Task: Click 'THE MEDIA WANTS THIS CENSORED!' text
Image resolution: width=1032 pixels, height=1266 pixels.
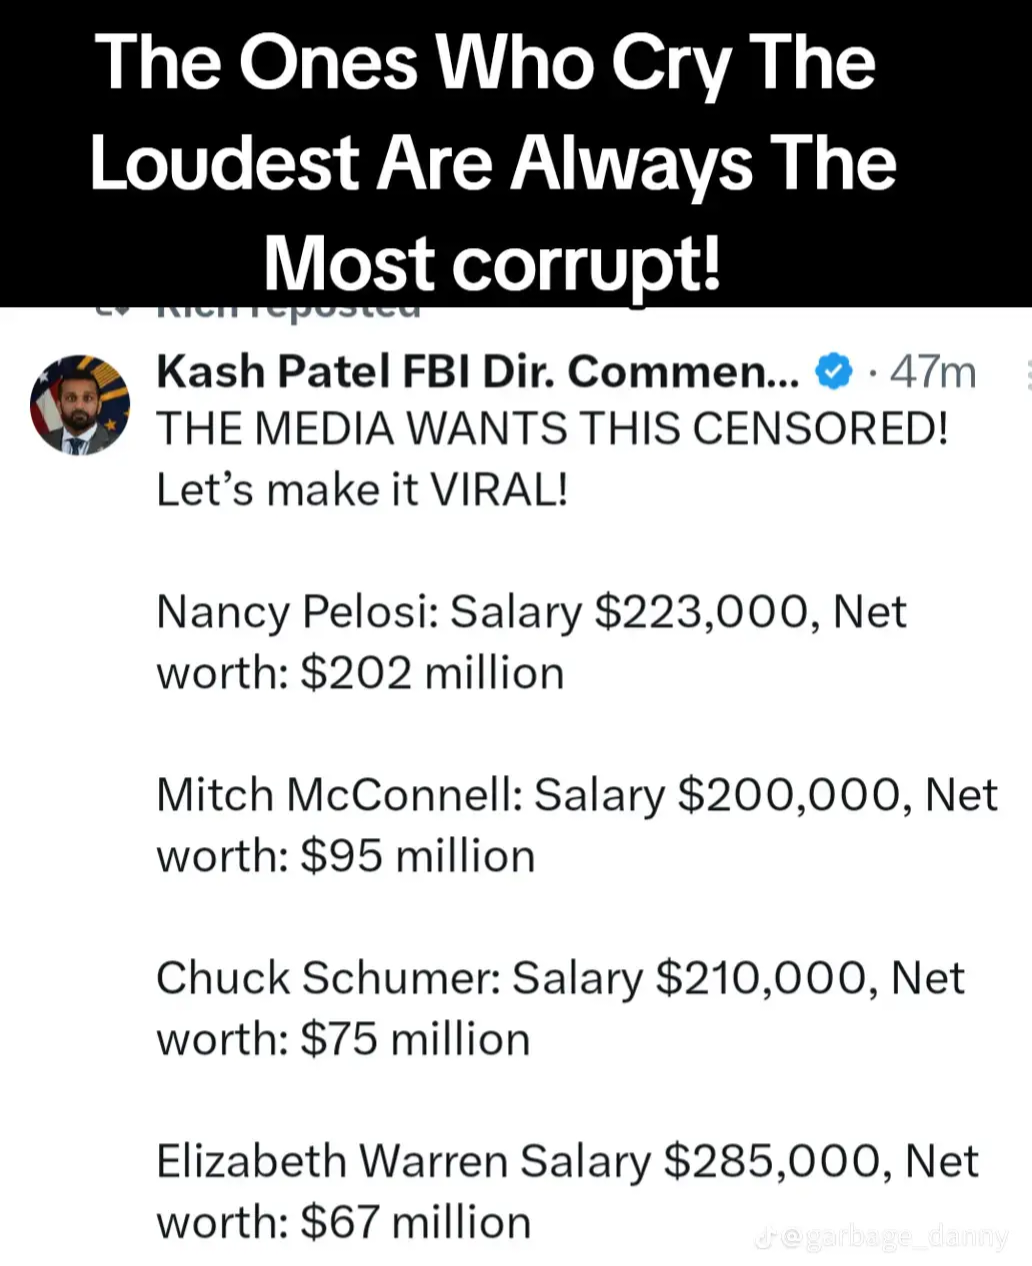Action: tap(552, 430)
